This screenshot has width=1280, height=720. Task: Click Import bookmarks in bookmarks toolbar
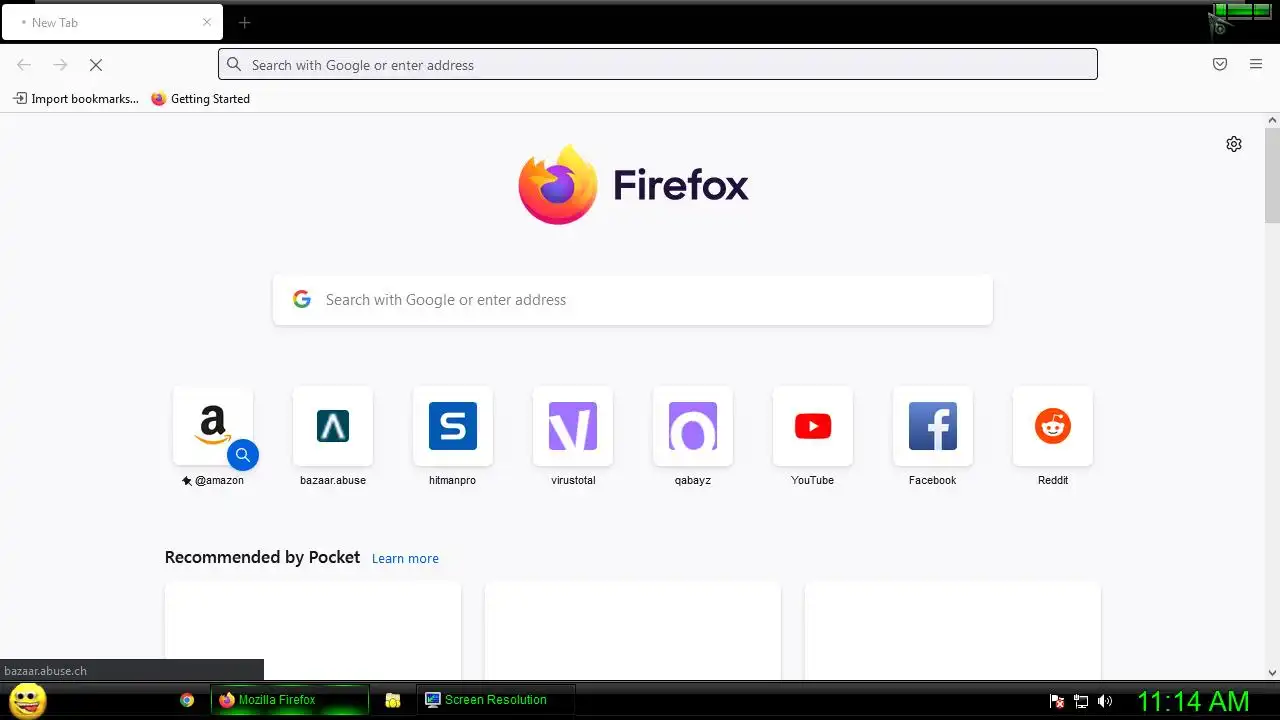point(76,99)
